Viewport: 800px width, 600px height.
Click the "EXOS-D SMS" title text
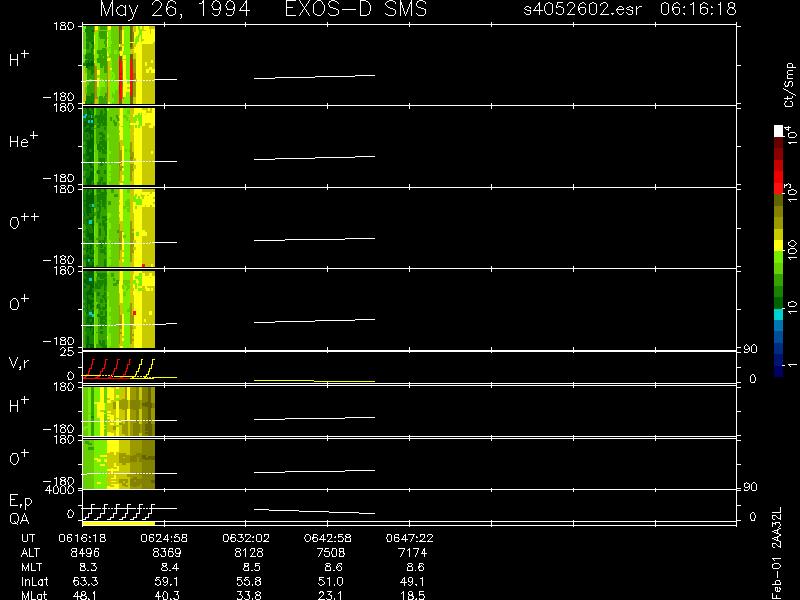pos(356,9)
